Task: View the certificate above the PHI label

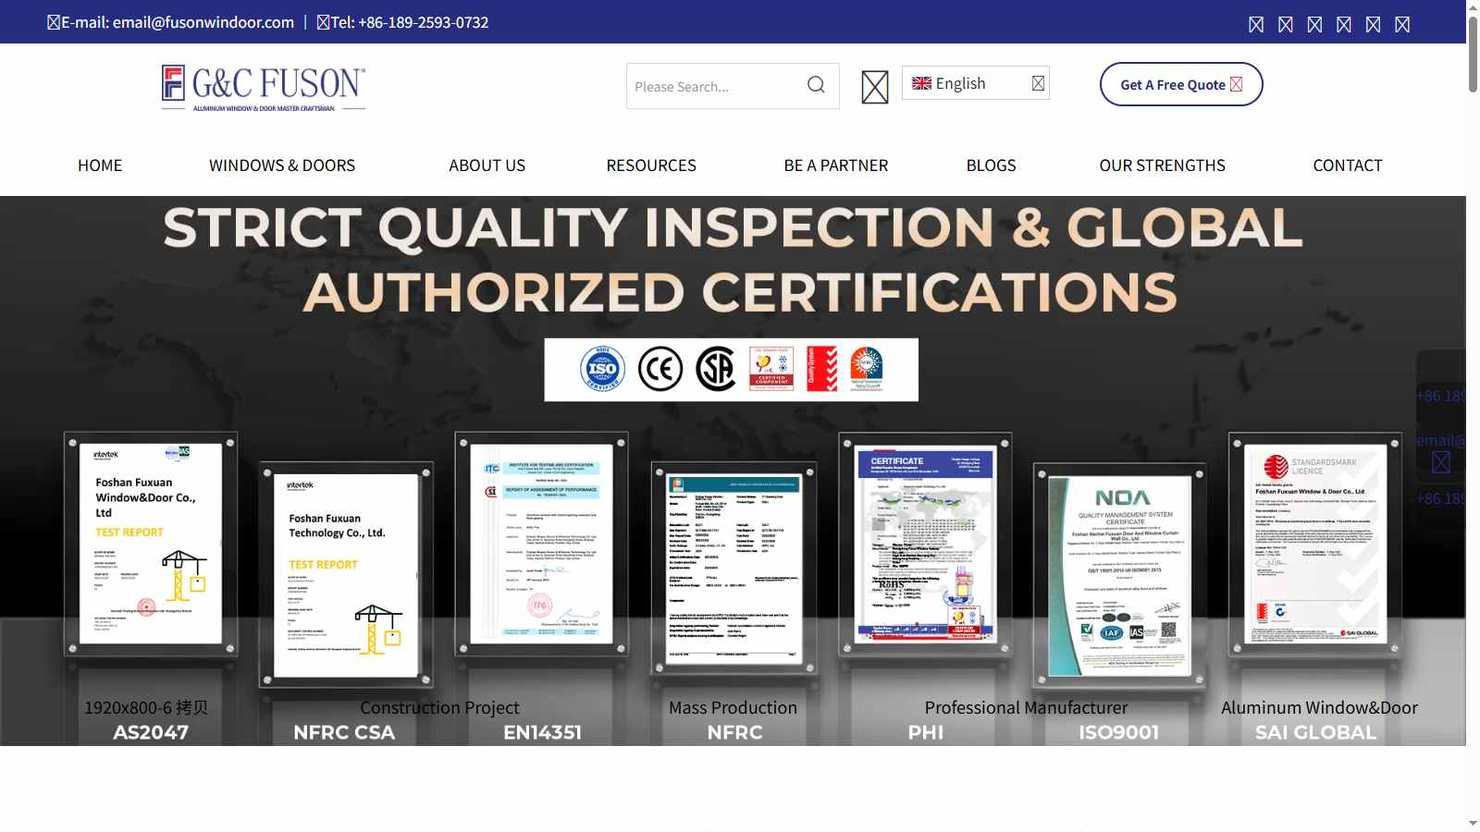Action: 925,544
